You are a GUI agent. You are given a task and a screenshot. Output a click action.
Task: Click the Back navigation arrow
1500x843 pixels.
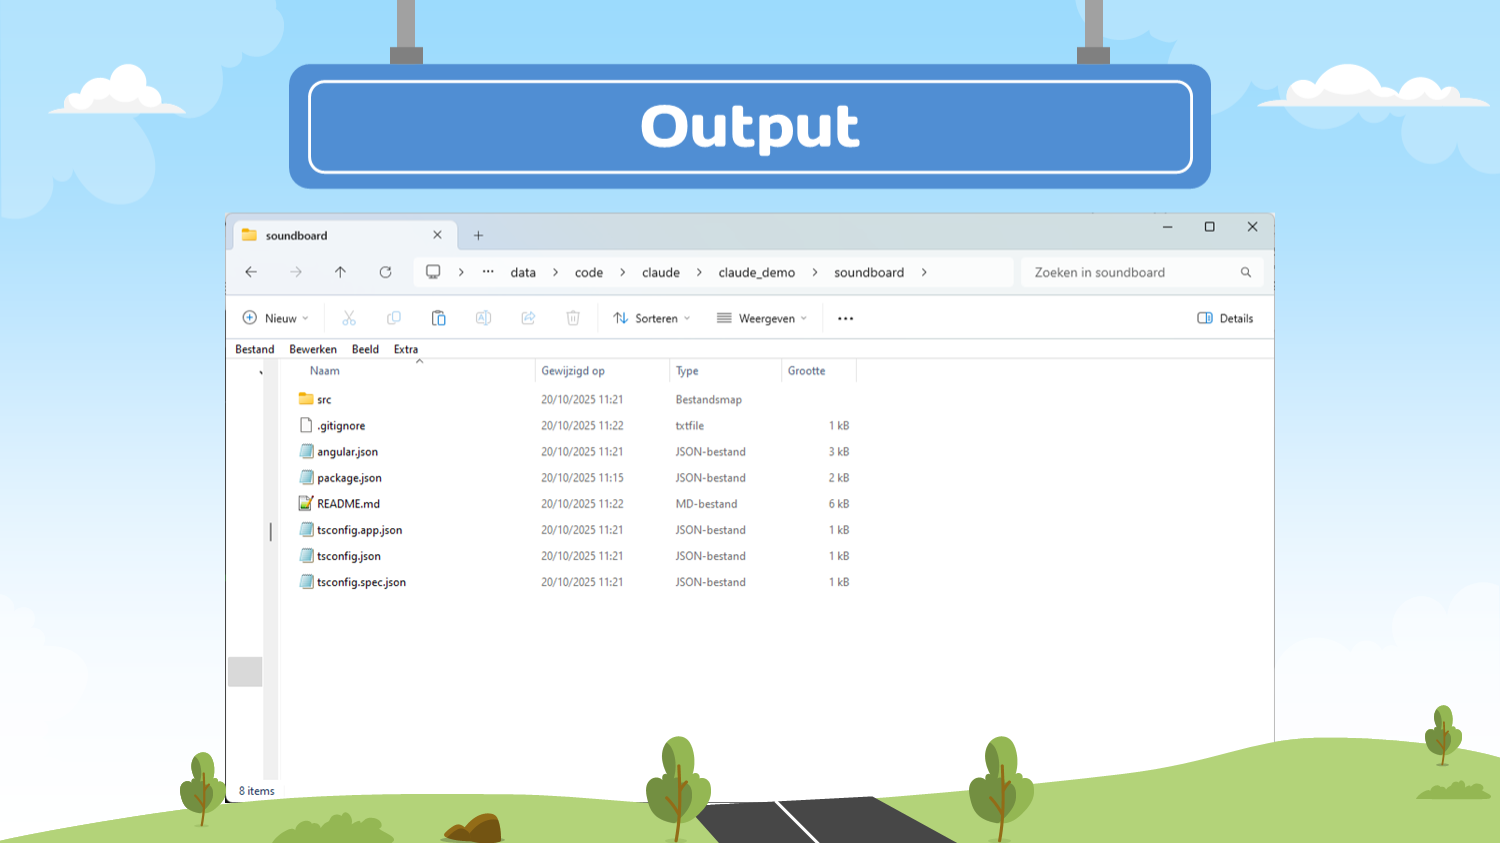pyautogui.click(x=251, y=272)
